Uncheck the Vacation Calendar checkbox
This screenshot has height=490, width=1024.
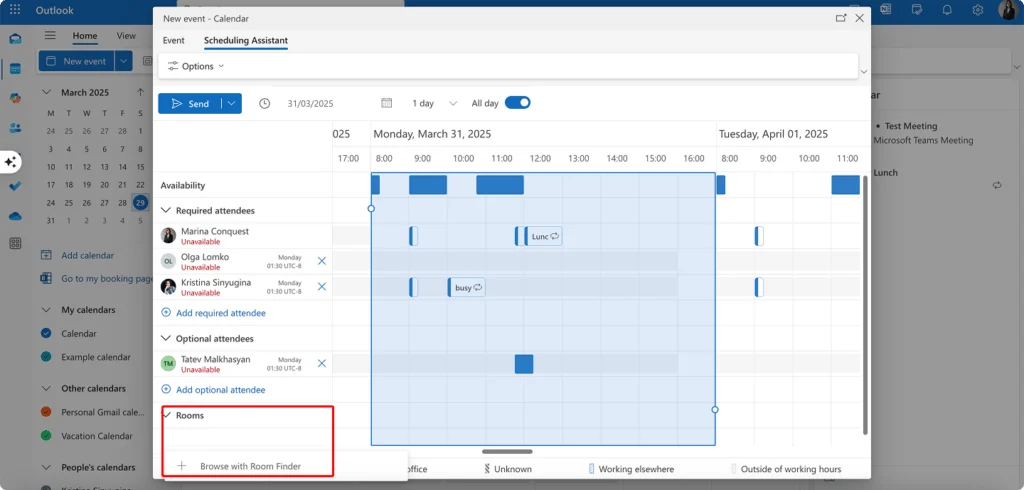click(x=46, y=436)
